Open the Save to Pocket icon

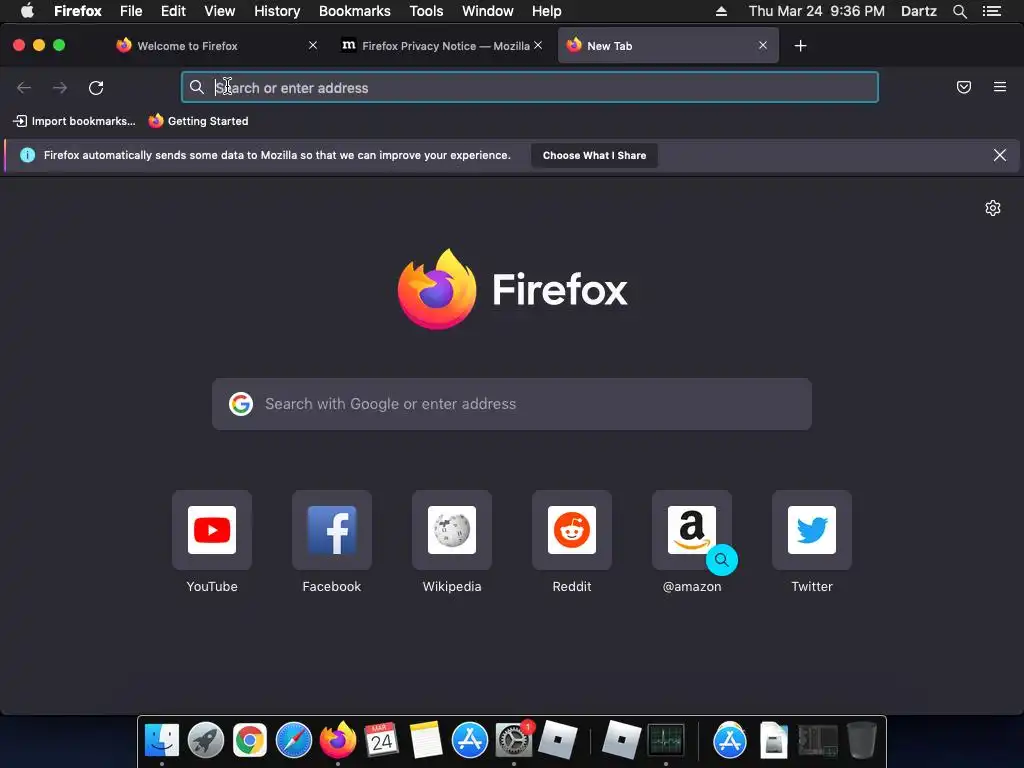pyautogui.click(x=963, y=87)
